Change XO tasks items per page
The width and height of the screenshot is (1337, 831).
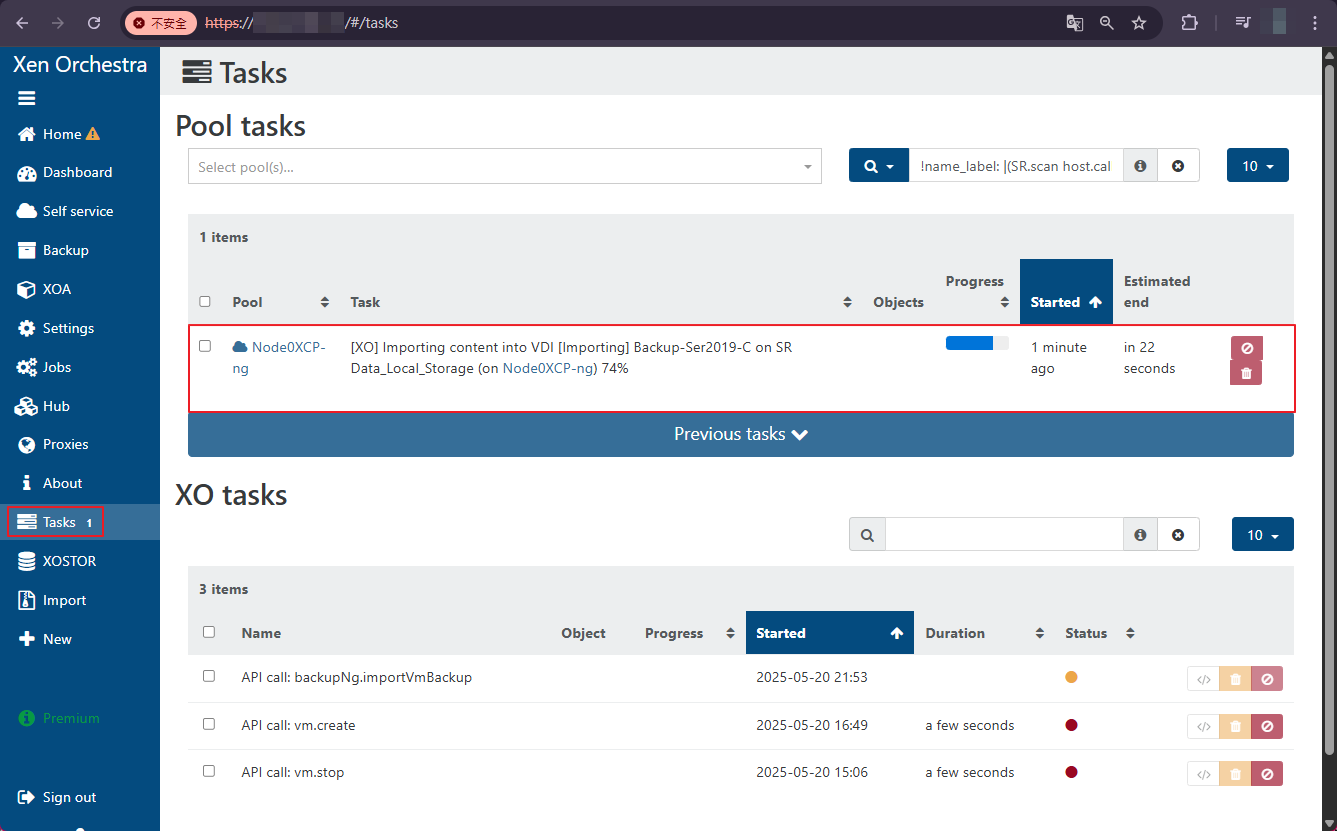tap(1263, 535)
